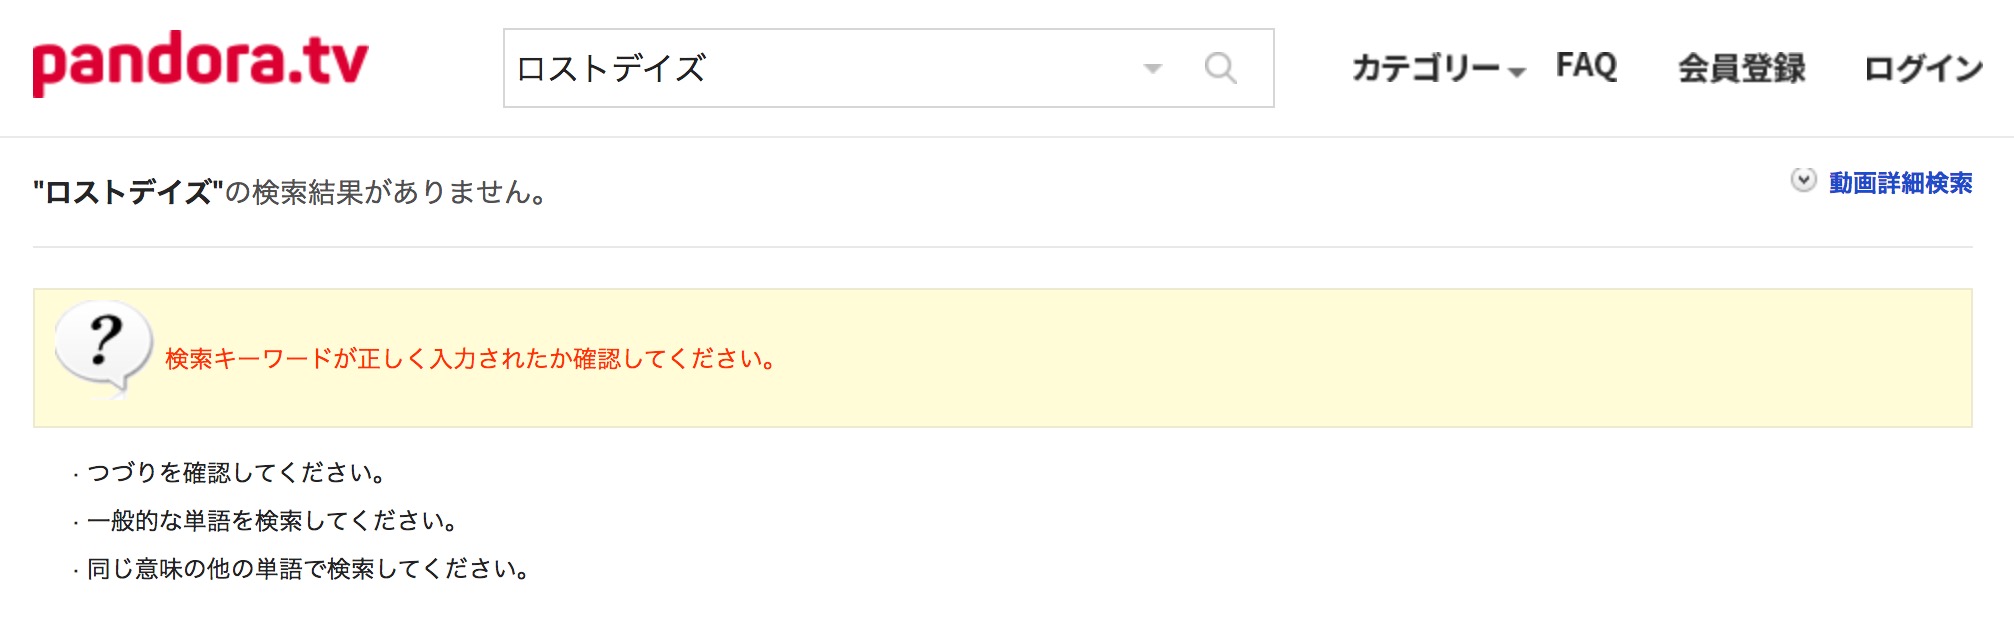Click the つづりを確認してください hint

point(236,472)
